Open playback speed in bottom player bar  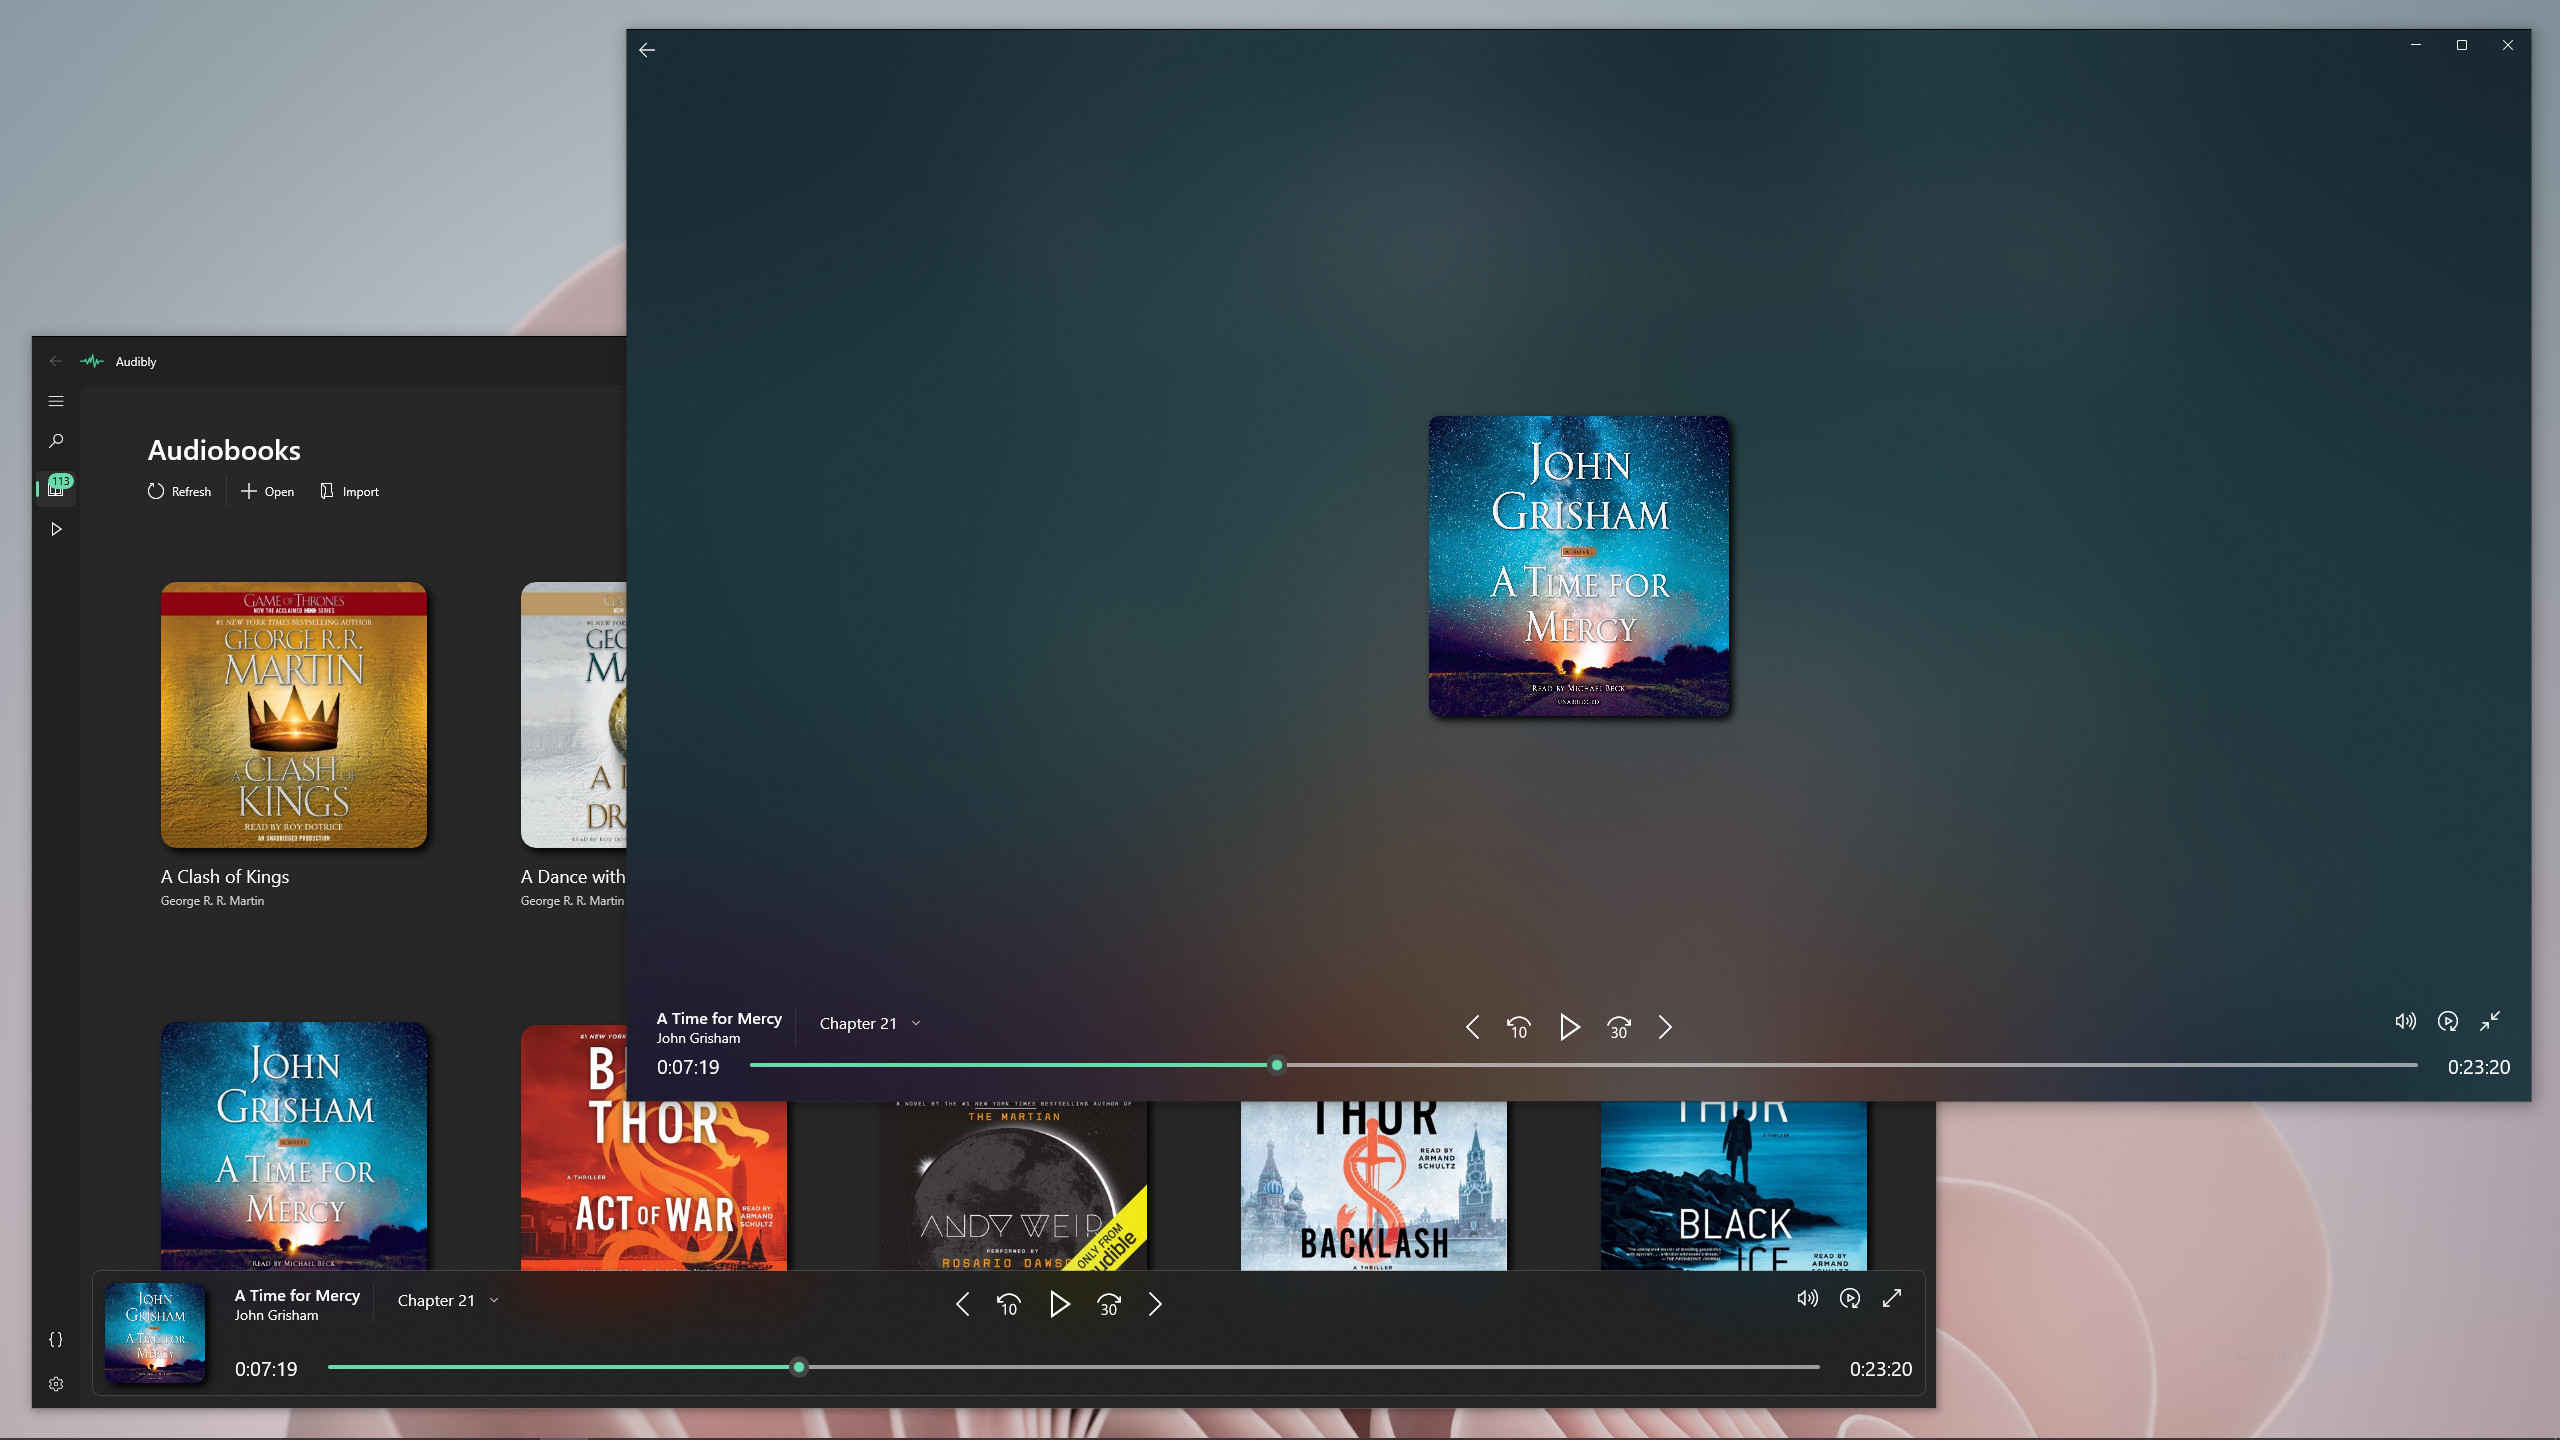point(1850,1298)
